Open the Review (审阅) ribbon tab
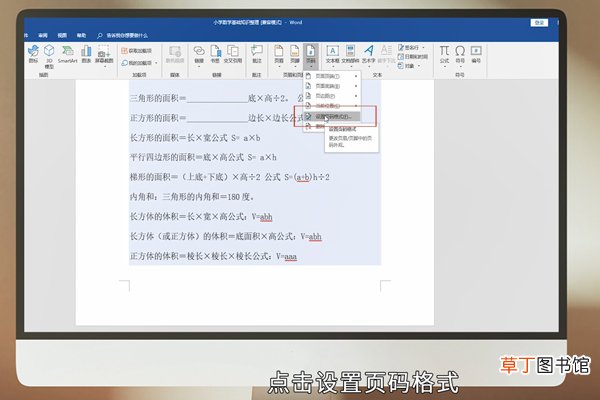The image size is (600, 400). 43,35
